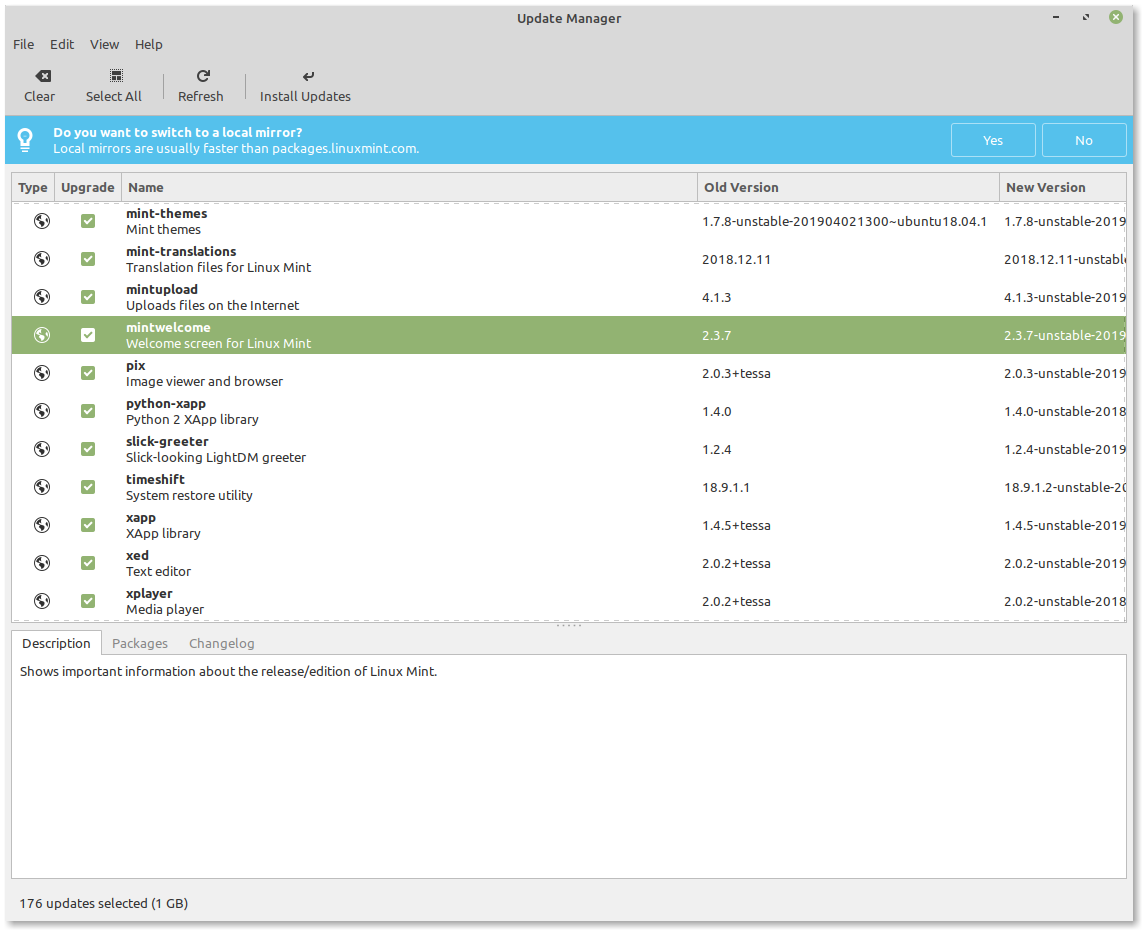Uncheck the upgrade checkbox for python-xapp
Viewport: 1142px width, 930px height.
click(88, 410)
